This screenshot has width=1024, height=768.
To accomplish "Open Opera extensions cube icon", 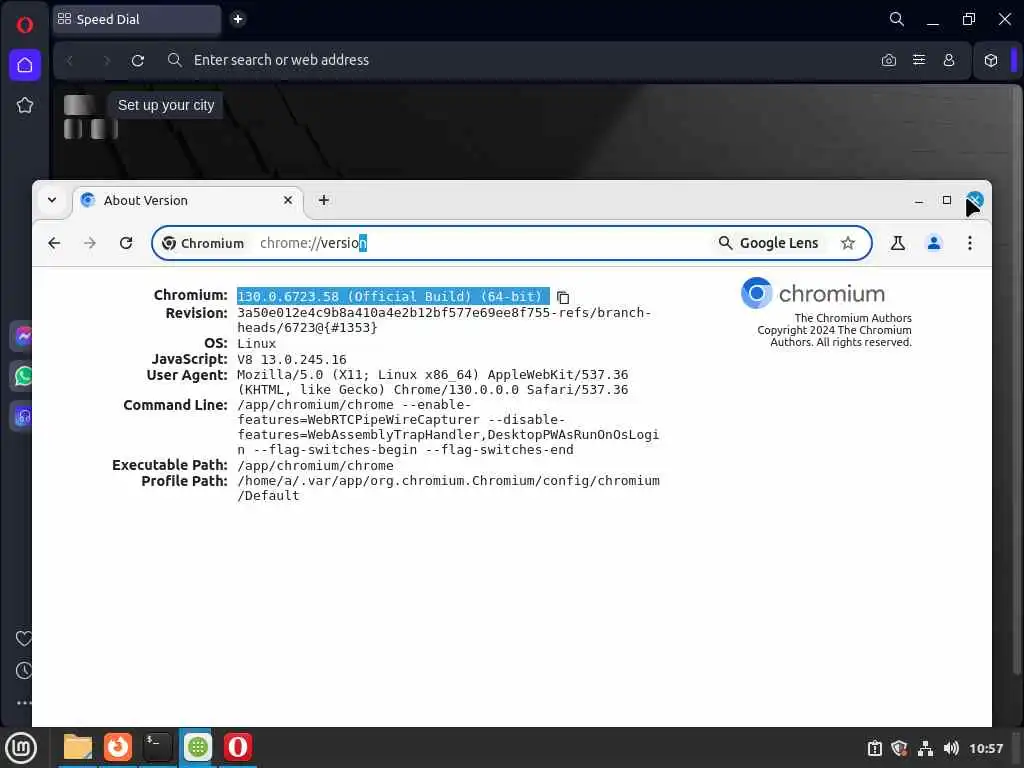I will (x=991, y=60).
